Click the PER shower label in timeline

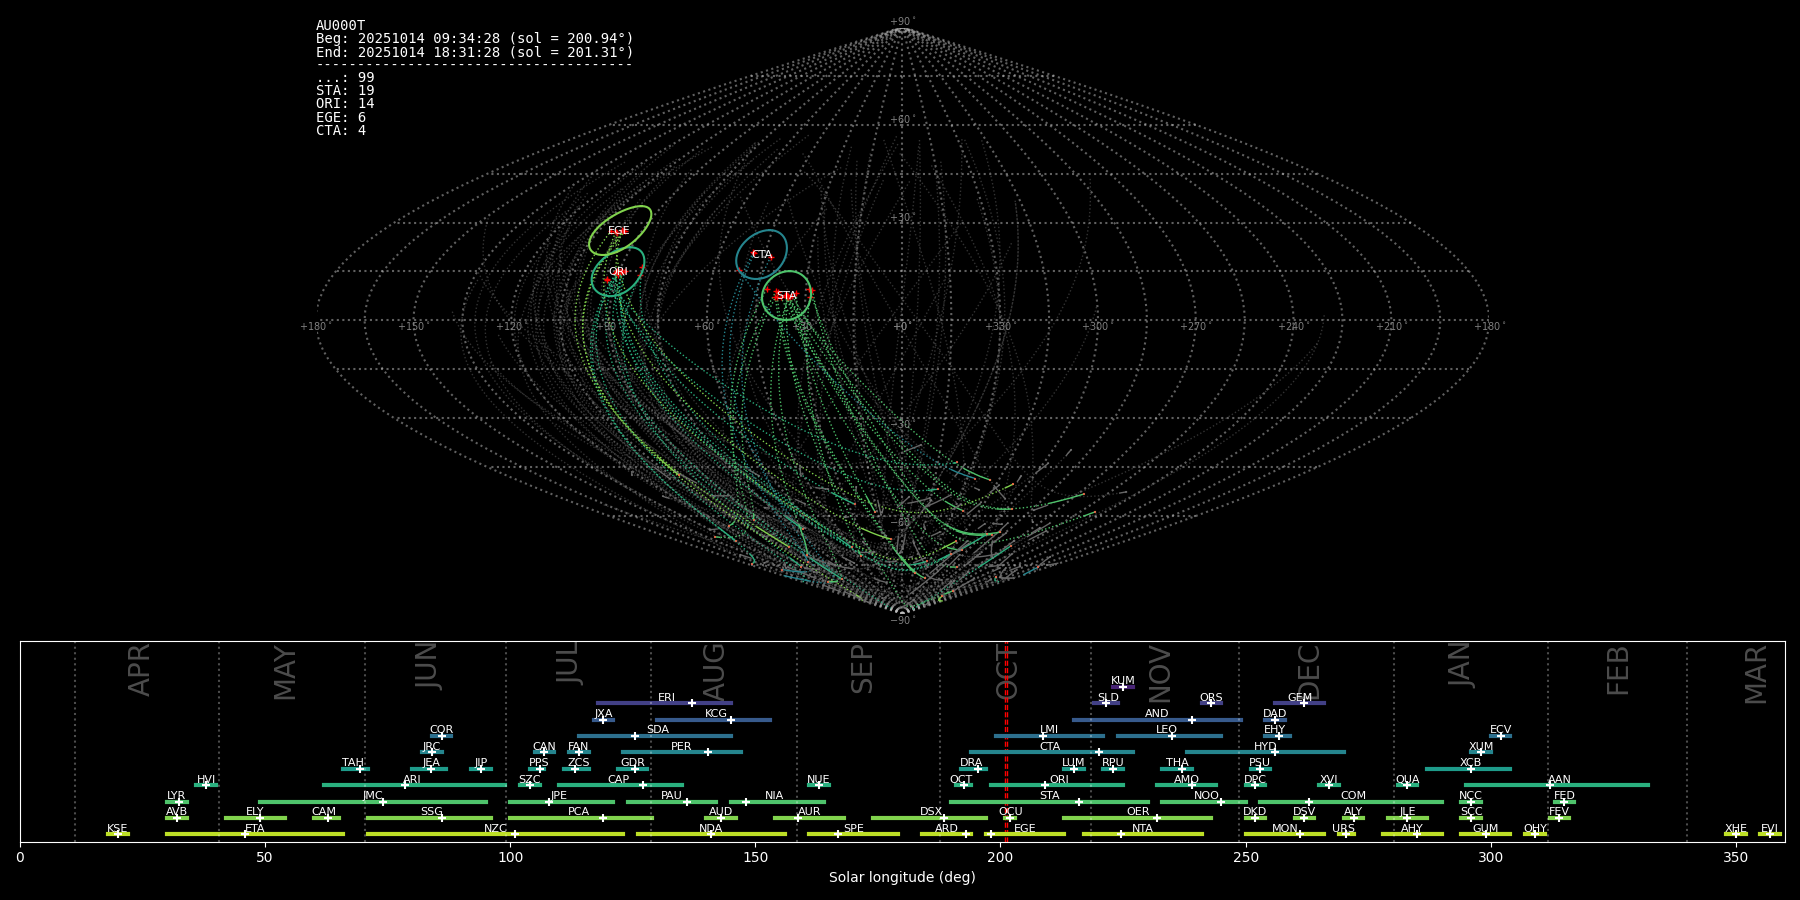[x=681, y=747]
